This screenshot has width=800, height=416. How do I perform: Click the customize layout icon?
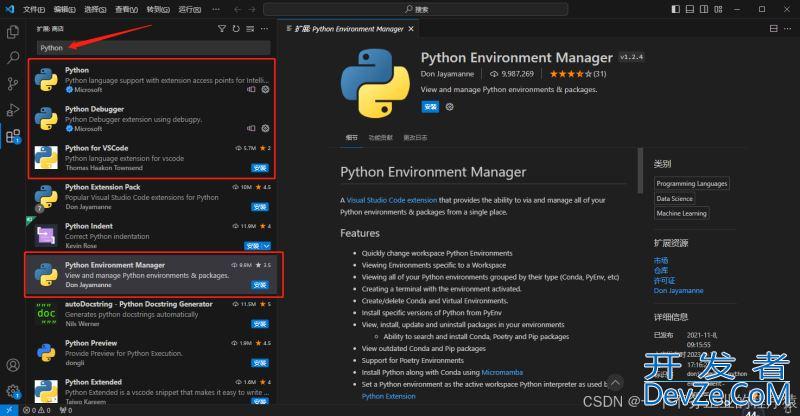718,9
